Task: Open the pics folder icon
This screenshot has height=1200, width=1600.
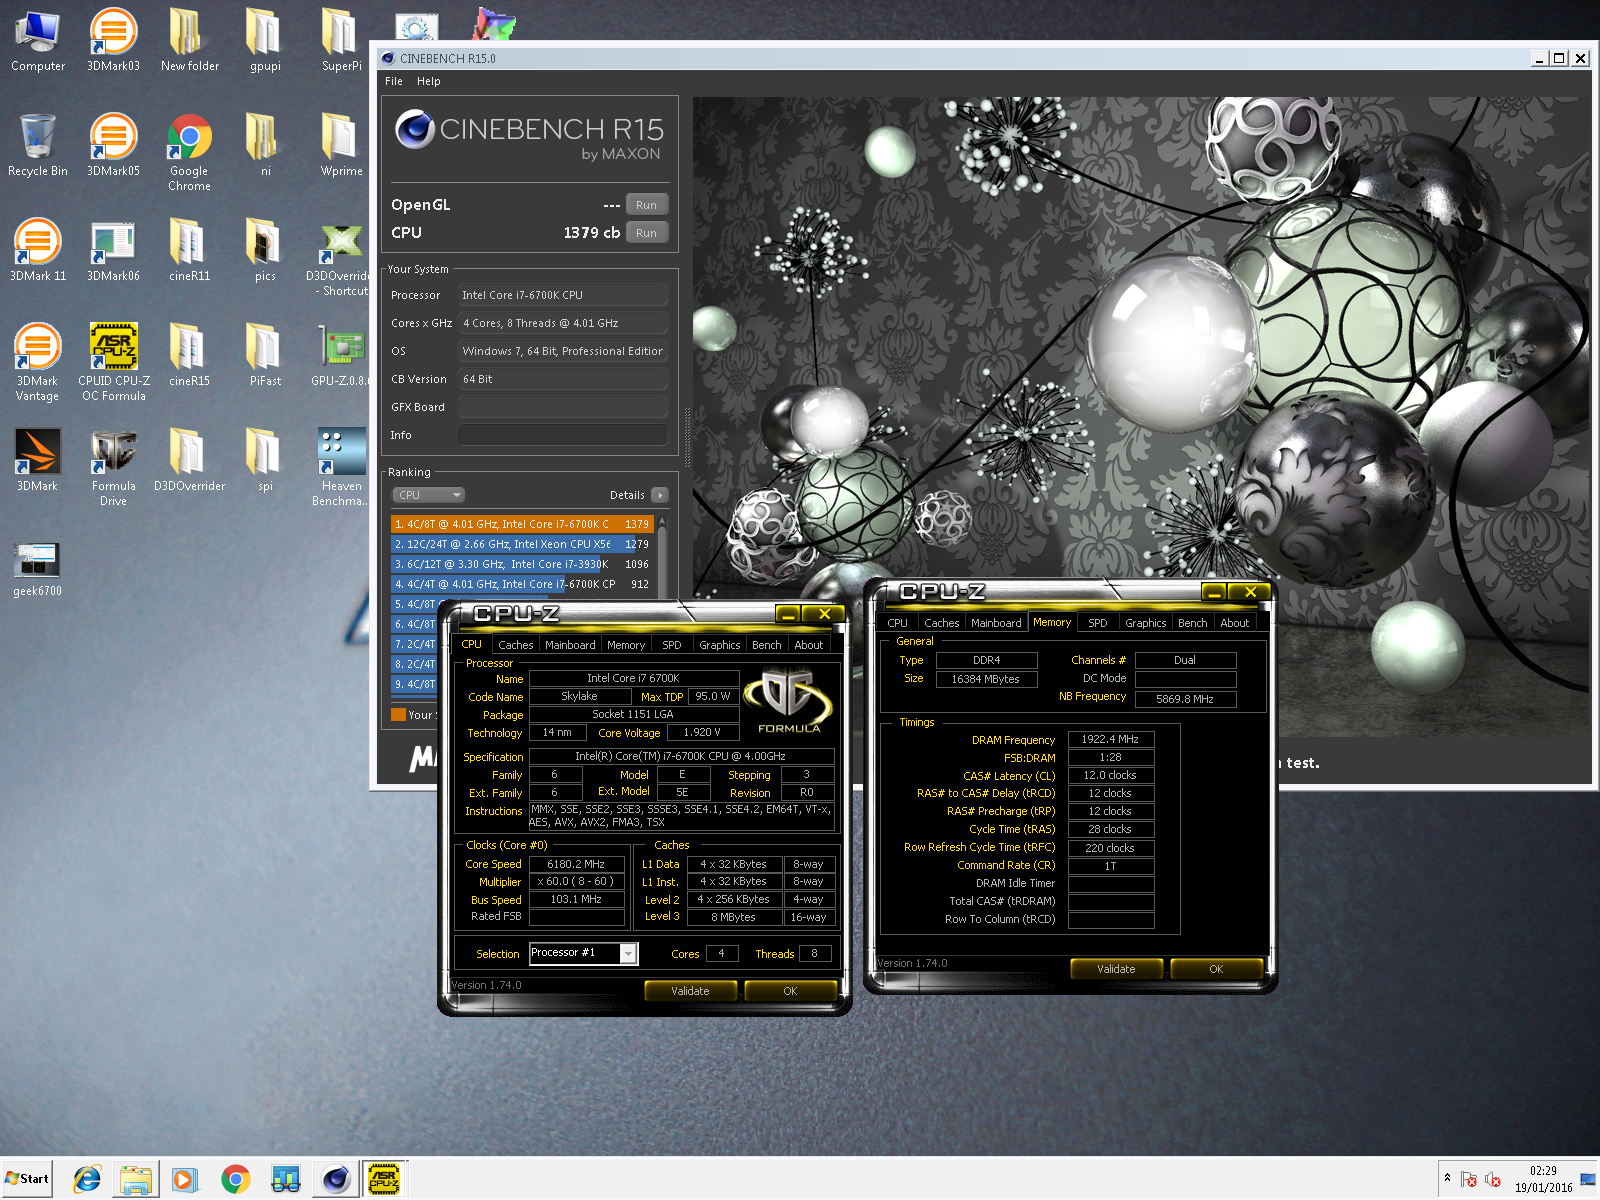Action: (265, 250)
